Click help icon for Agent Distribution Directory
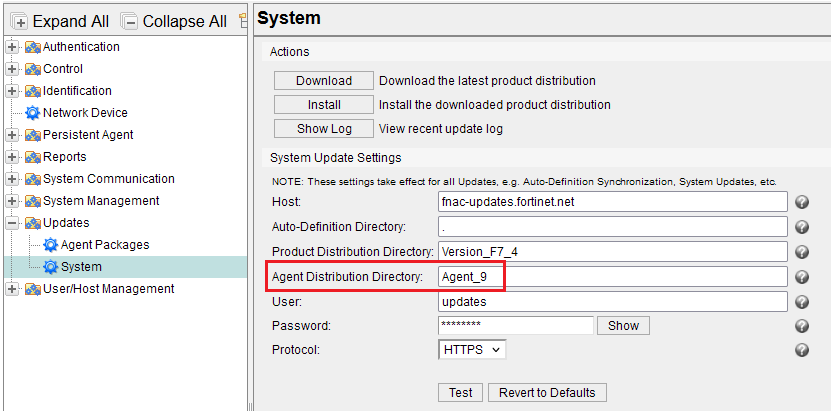This screenshot has height=411, width=831. coord(801,277)
